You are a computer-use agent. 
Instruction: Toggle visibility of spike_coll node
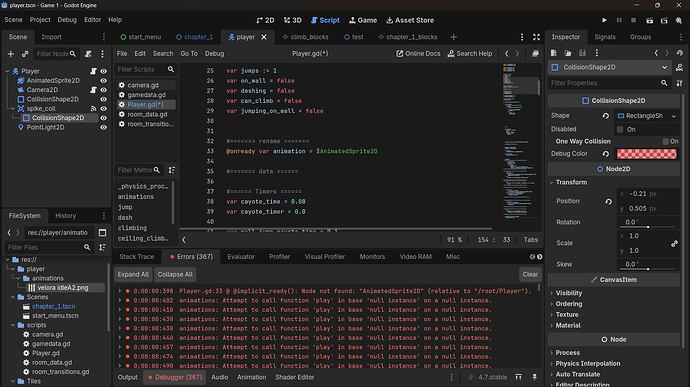(103, 108)
